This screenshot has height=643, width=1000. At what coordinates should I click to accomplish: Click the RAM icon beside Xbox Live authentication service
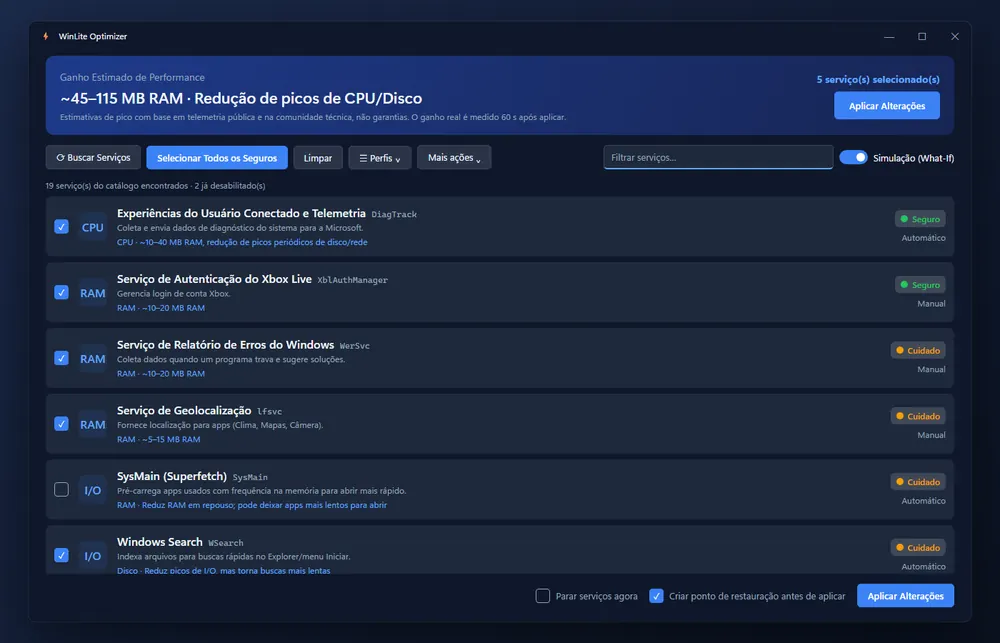click(x=92, y=293)
